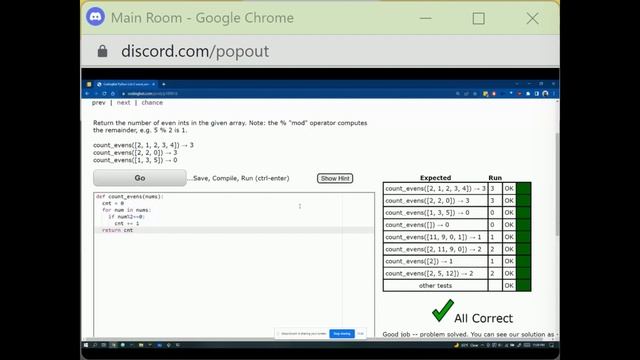Click the lock icon beside discord.com/popout
The height and width of the screenshot is (360, 640).
click(102, 51)
